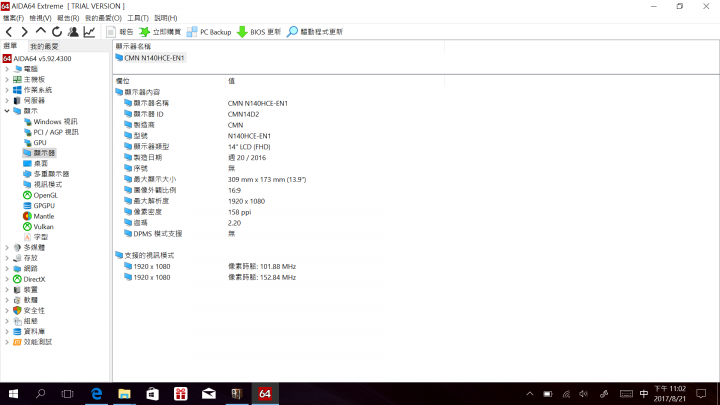Go forward with the right arrow toolbar icon
Viewport: 720px width, 405px height.
(x=25, y=32)
